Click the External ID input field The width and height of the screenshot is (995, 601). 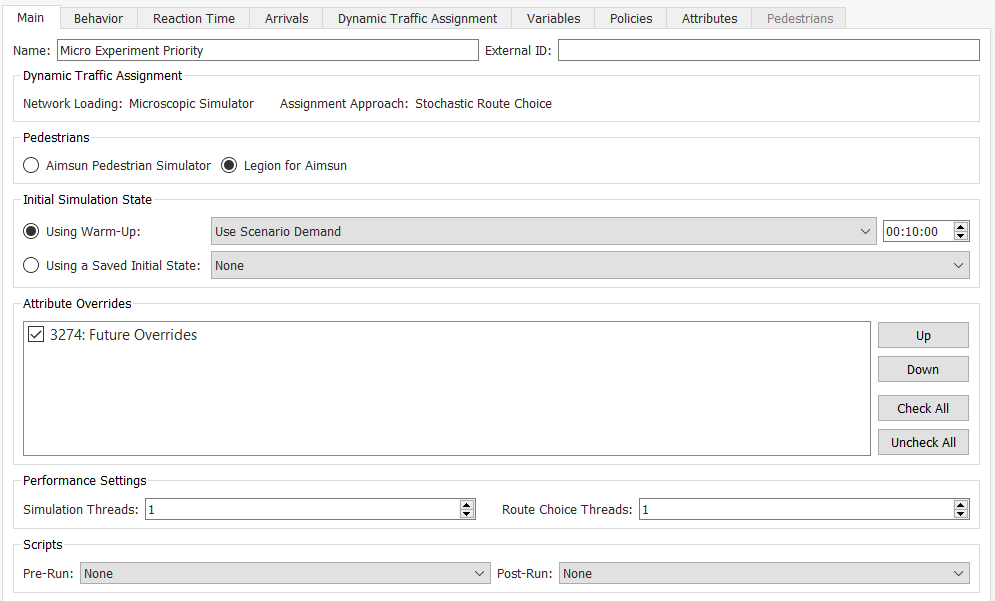[x=768, y=50]
